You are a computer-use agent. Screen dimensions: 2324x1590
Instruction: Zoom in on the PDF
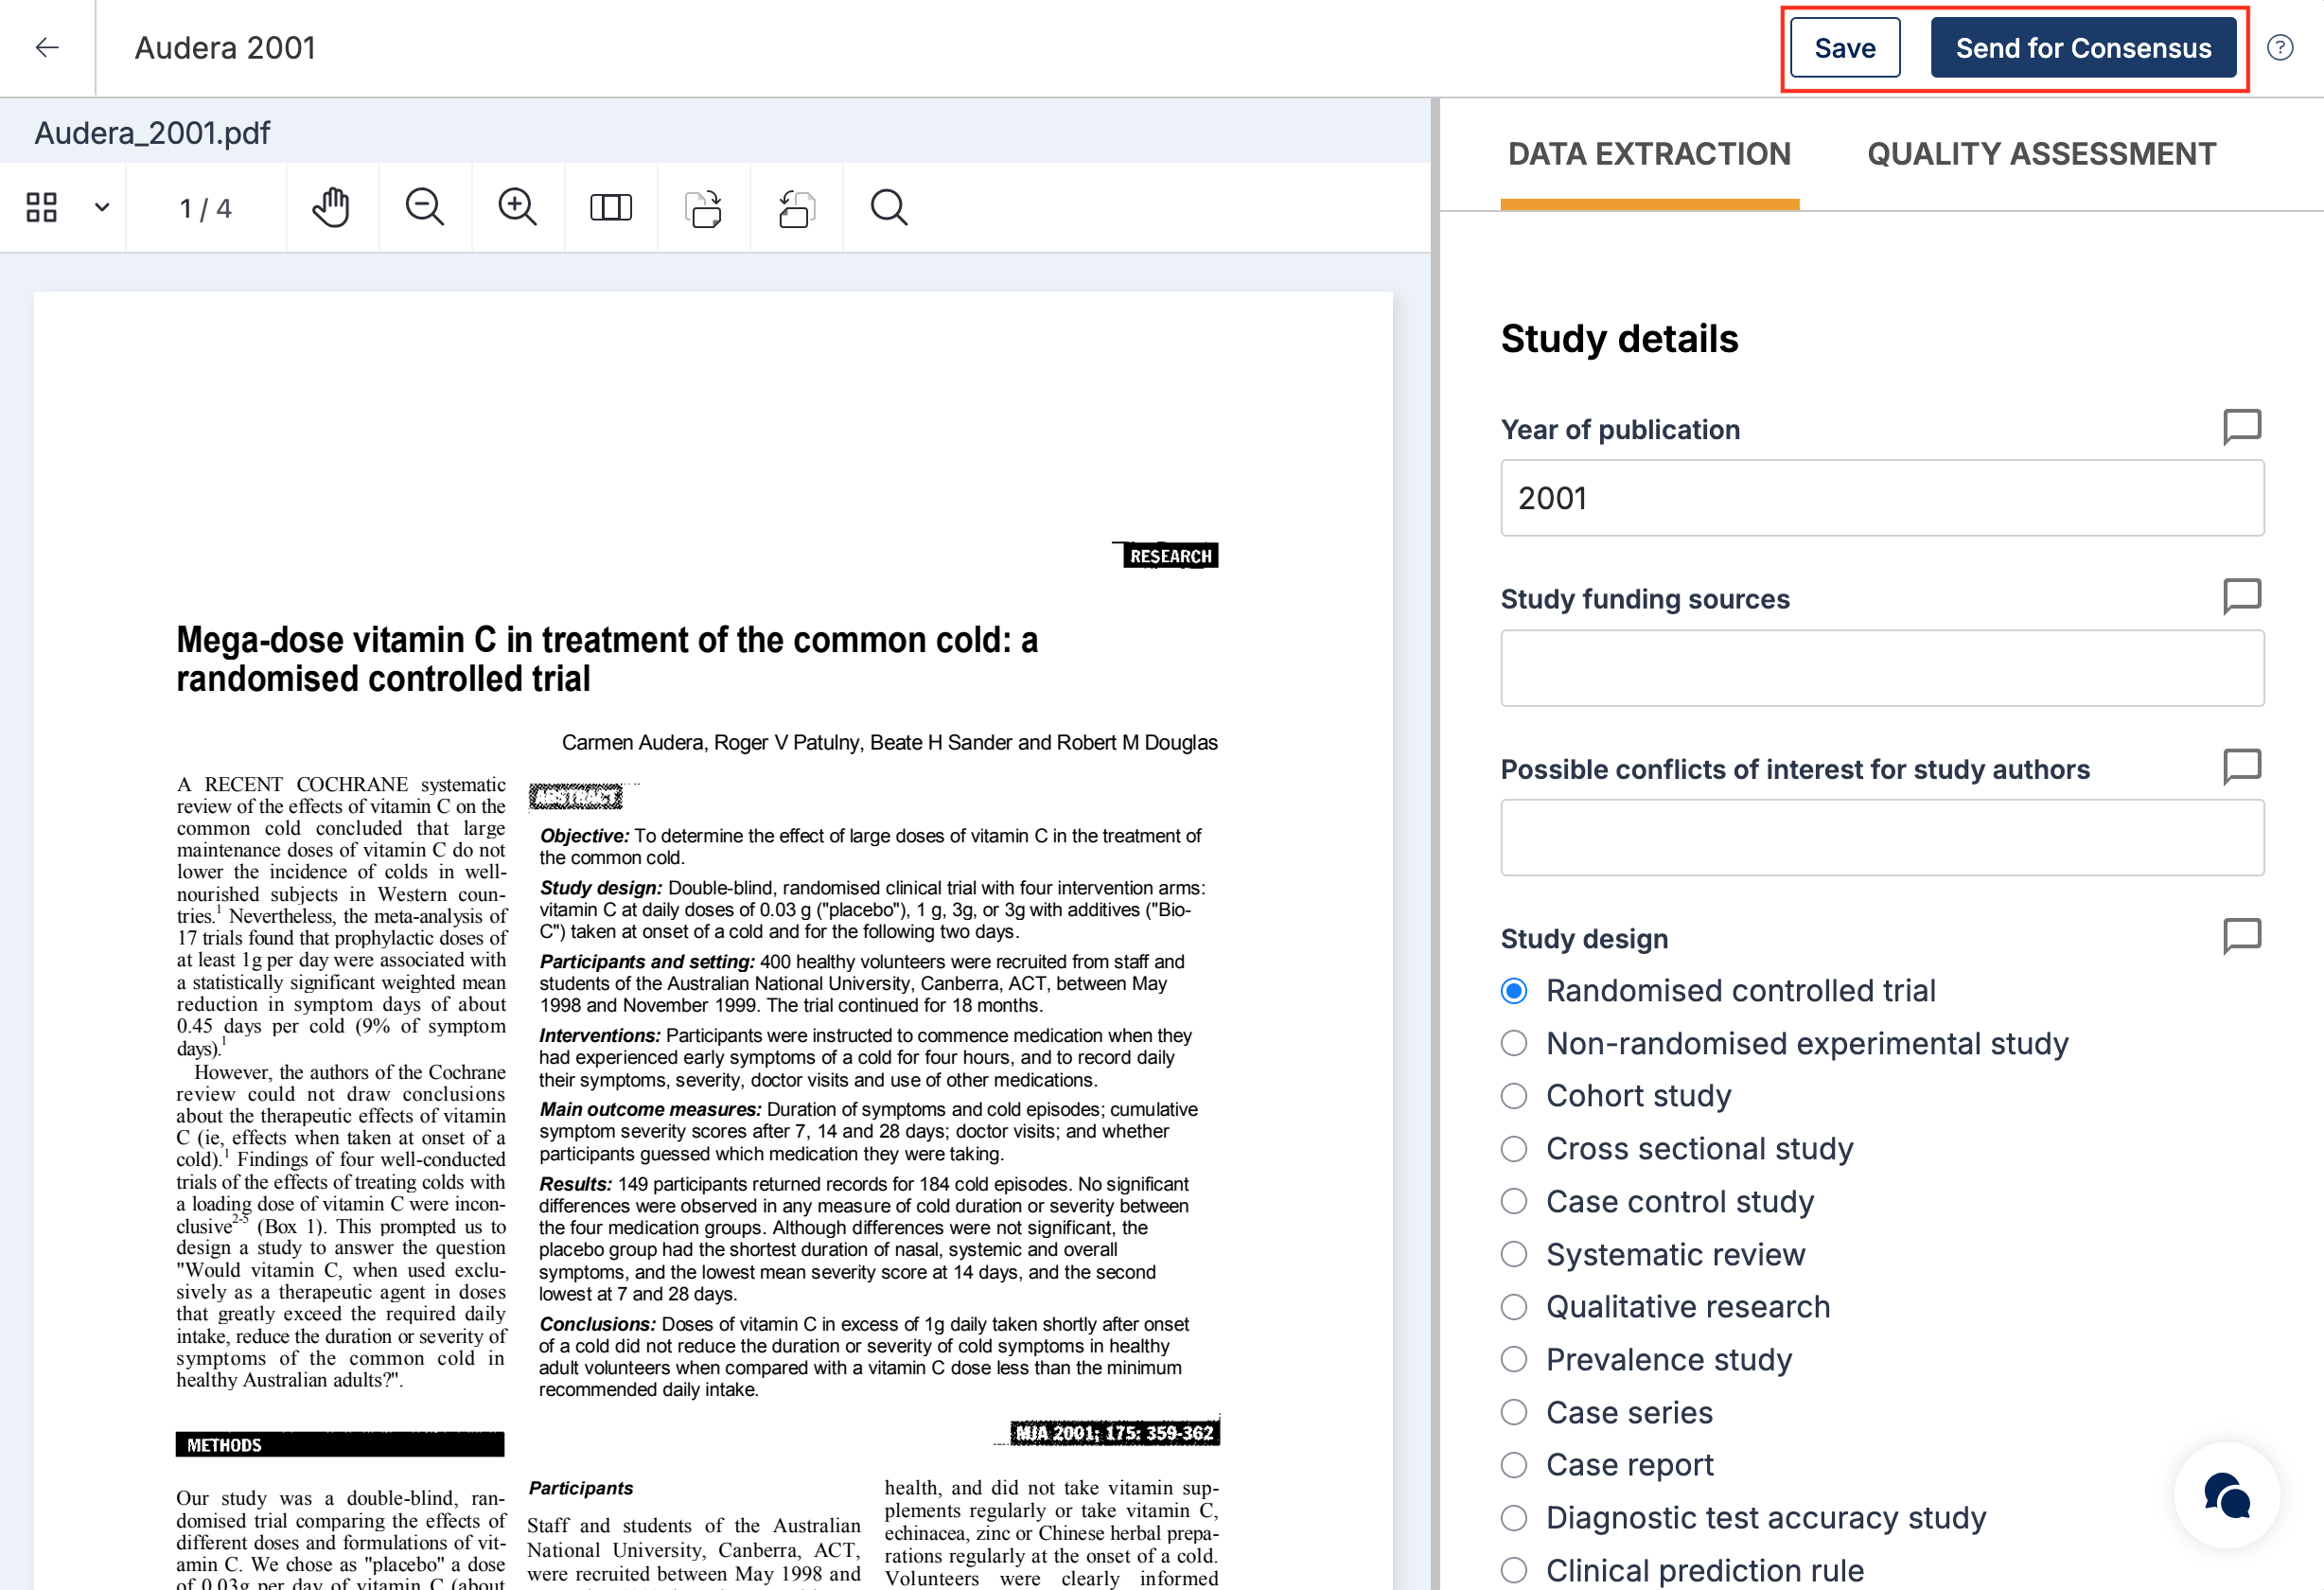click(517, 207)
